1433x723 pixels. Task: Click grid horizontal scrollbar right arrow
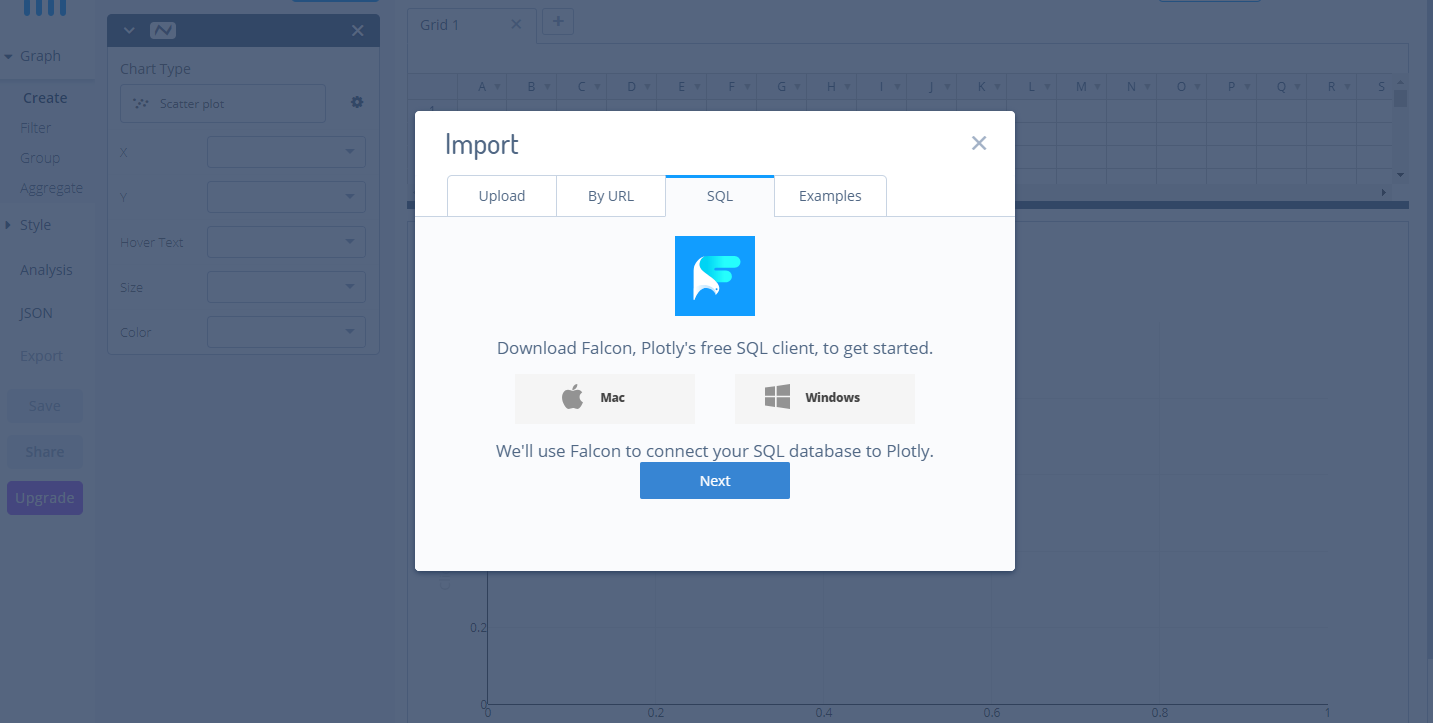pyautogui.click(x=1384, y=191)
